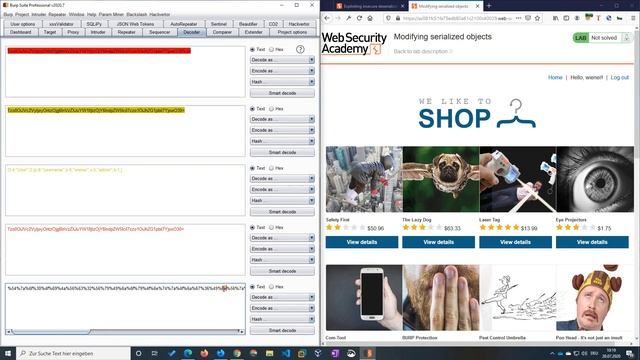Open 'Decode as' dropdown in first panel
This screenshot has width=640, height=360.
[282, 60]
